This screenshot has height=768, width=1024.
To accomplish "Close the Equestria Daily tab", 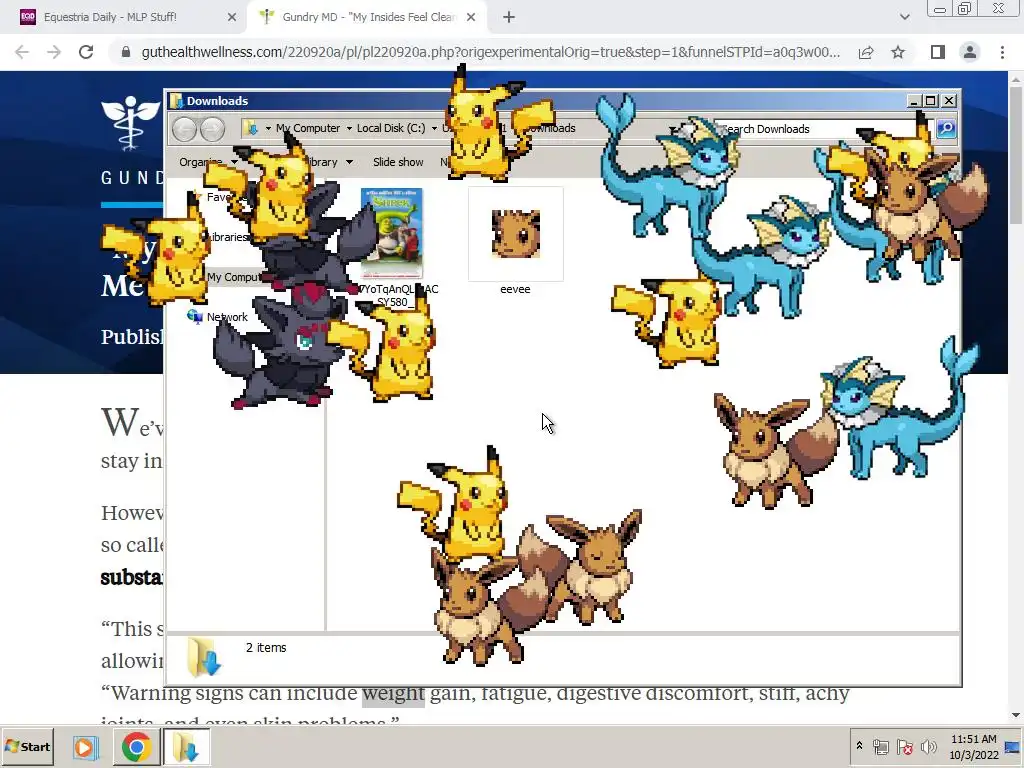I will coord(232,18).
